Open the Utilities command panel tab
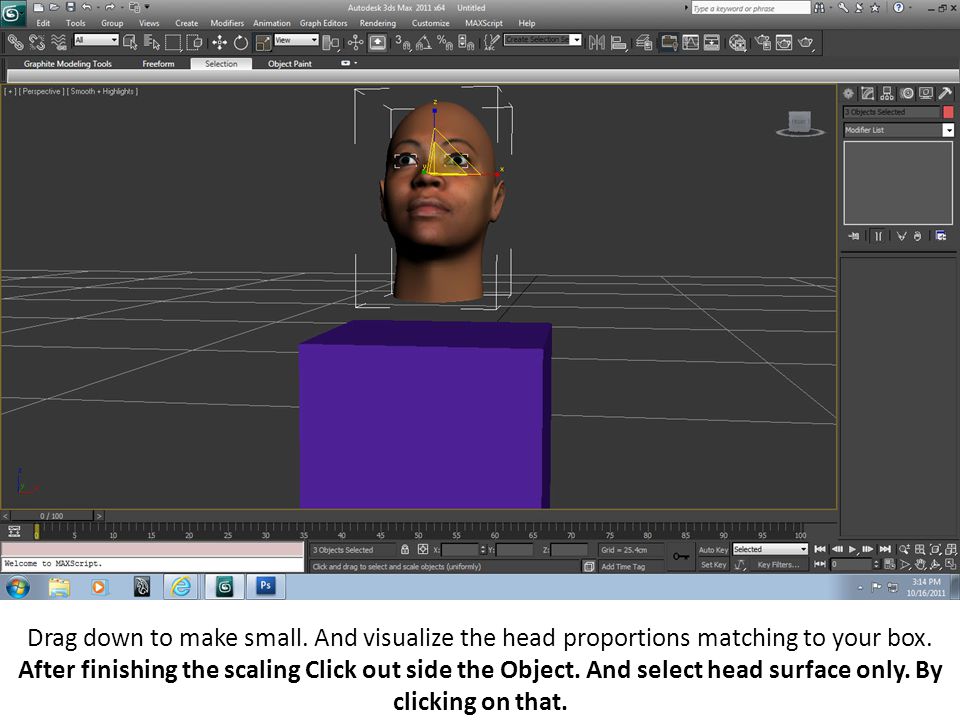The height and width of the screenshot is (720, 960). (945, 93)
